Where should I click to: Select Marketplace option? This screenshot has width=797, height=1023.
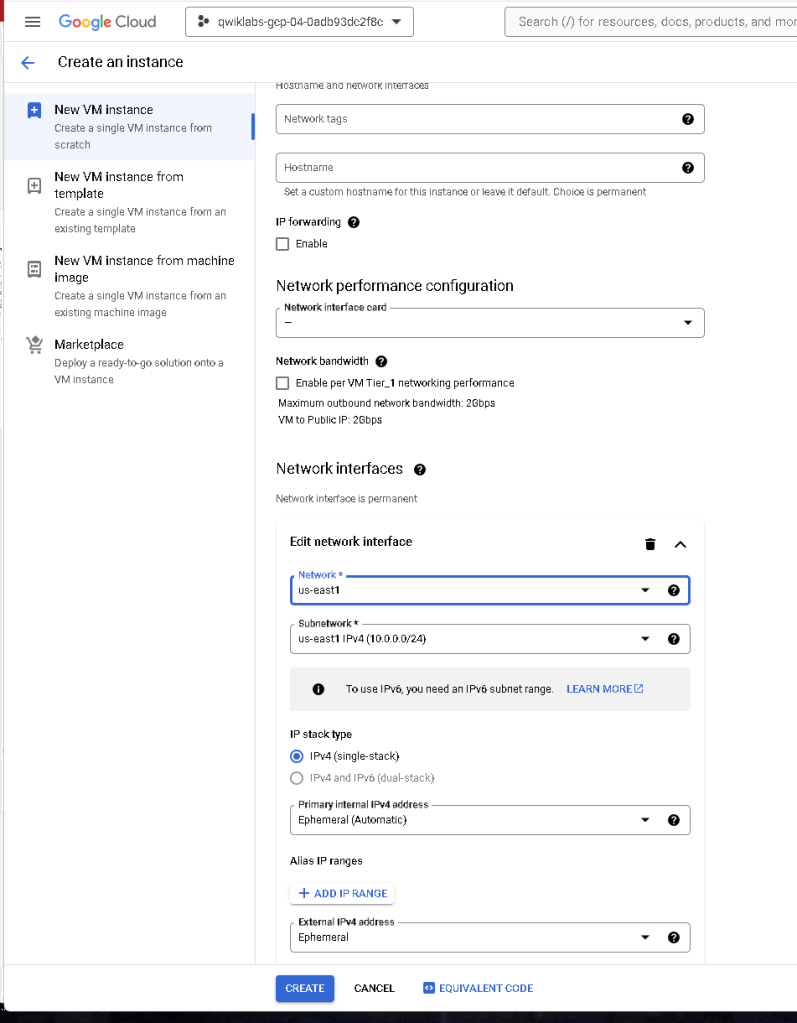tap(129, 361)
